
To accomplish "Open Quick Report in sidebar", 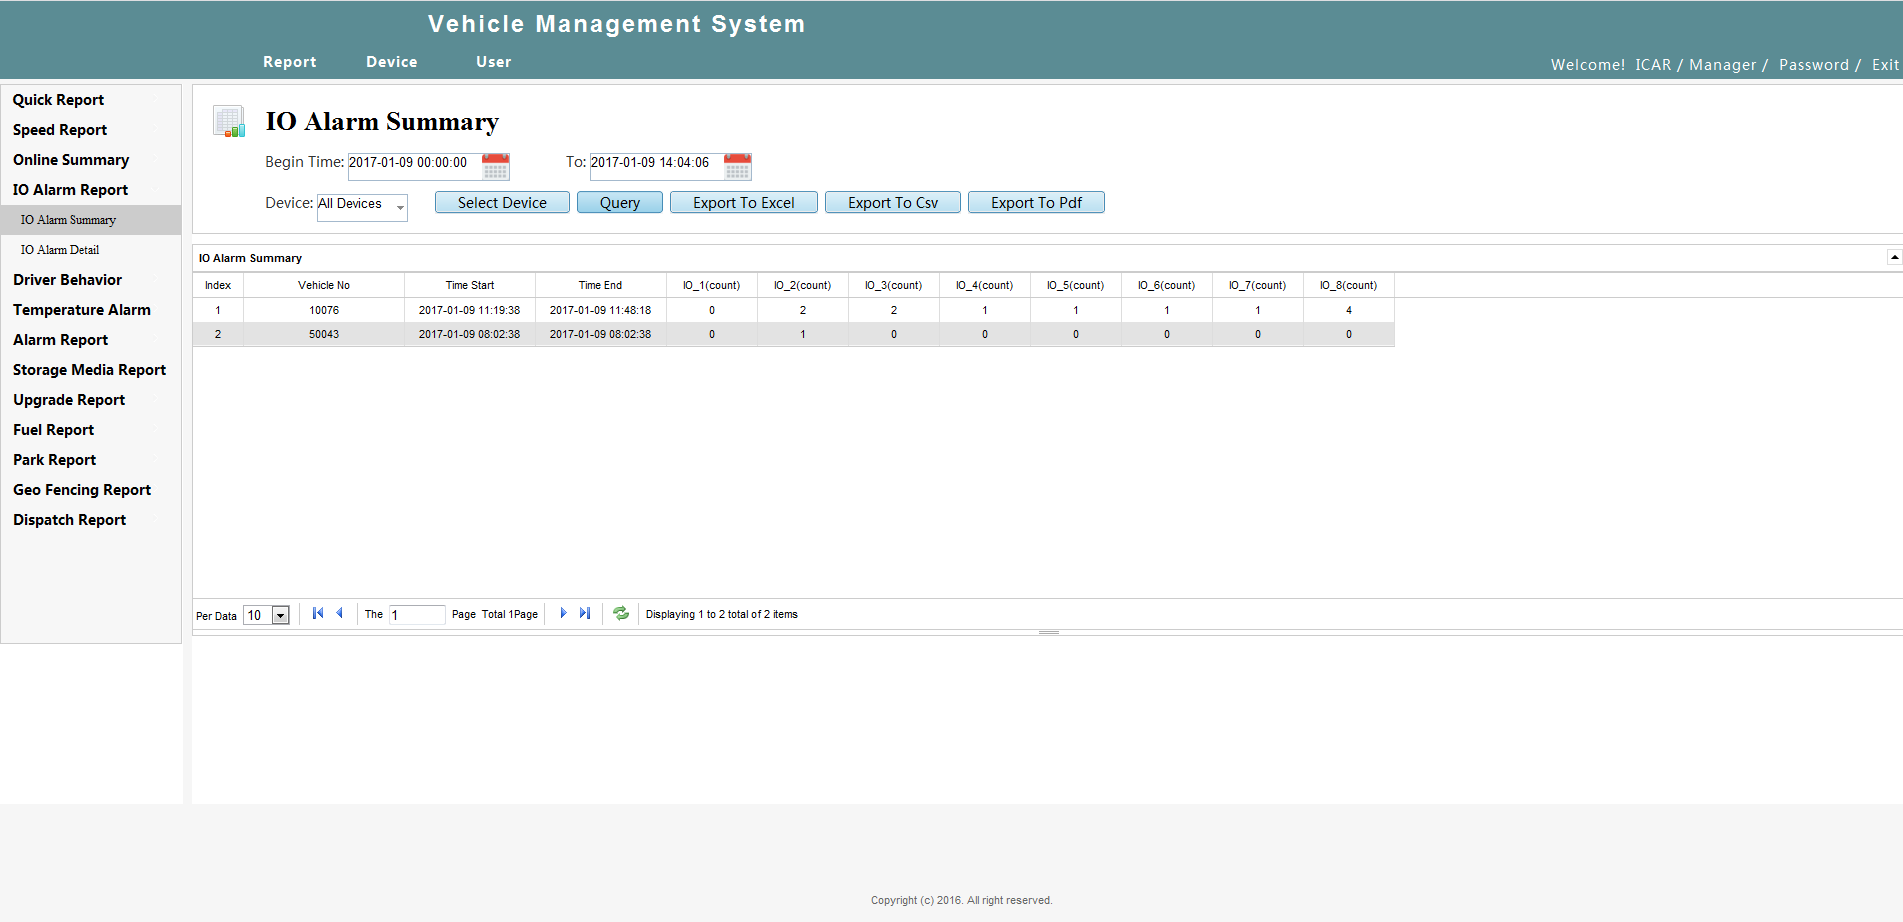I will click(58, 100).
